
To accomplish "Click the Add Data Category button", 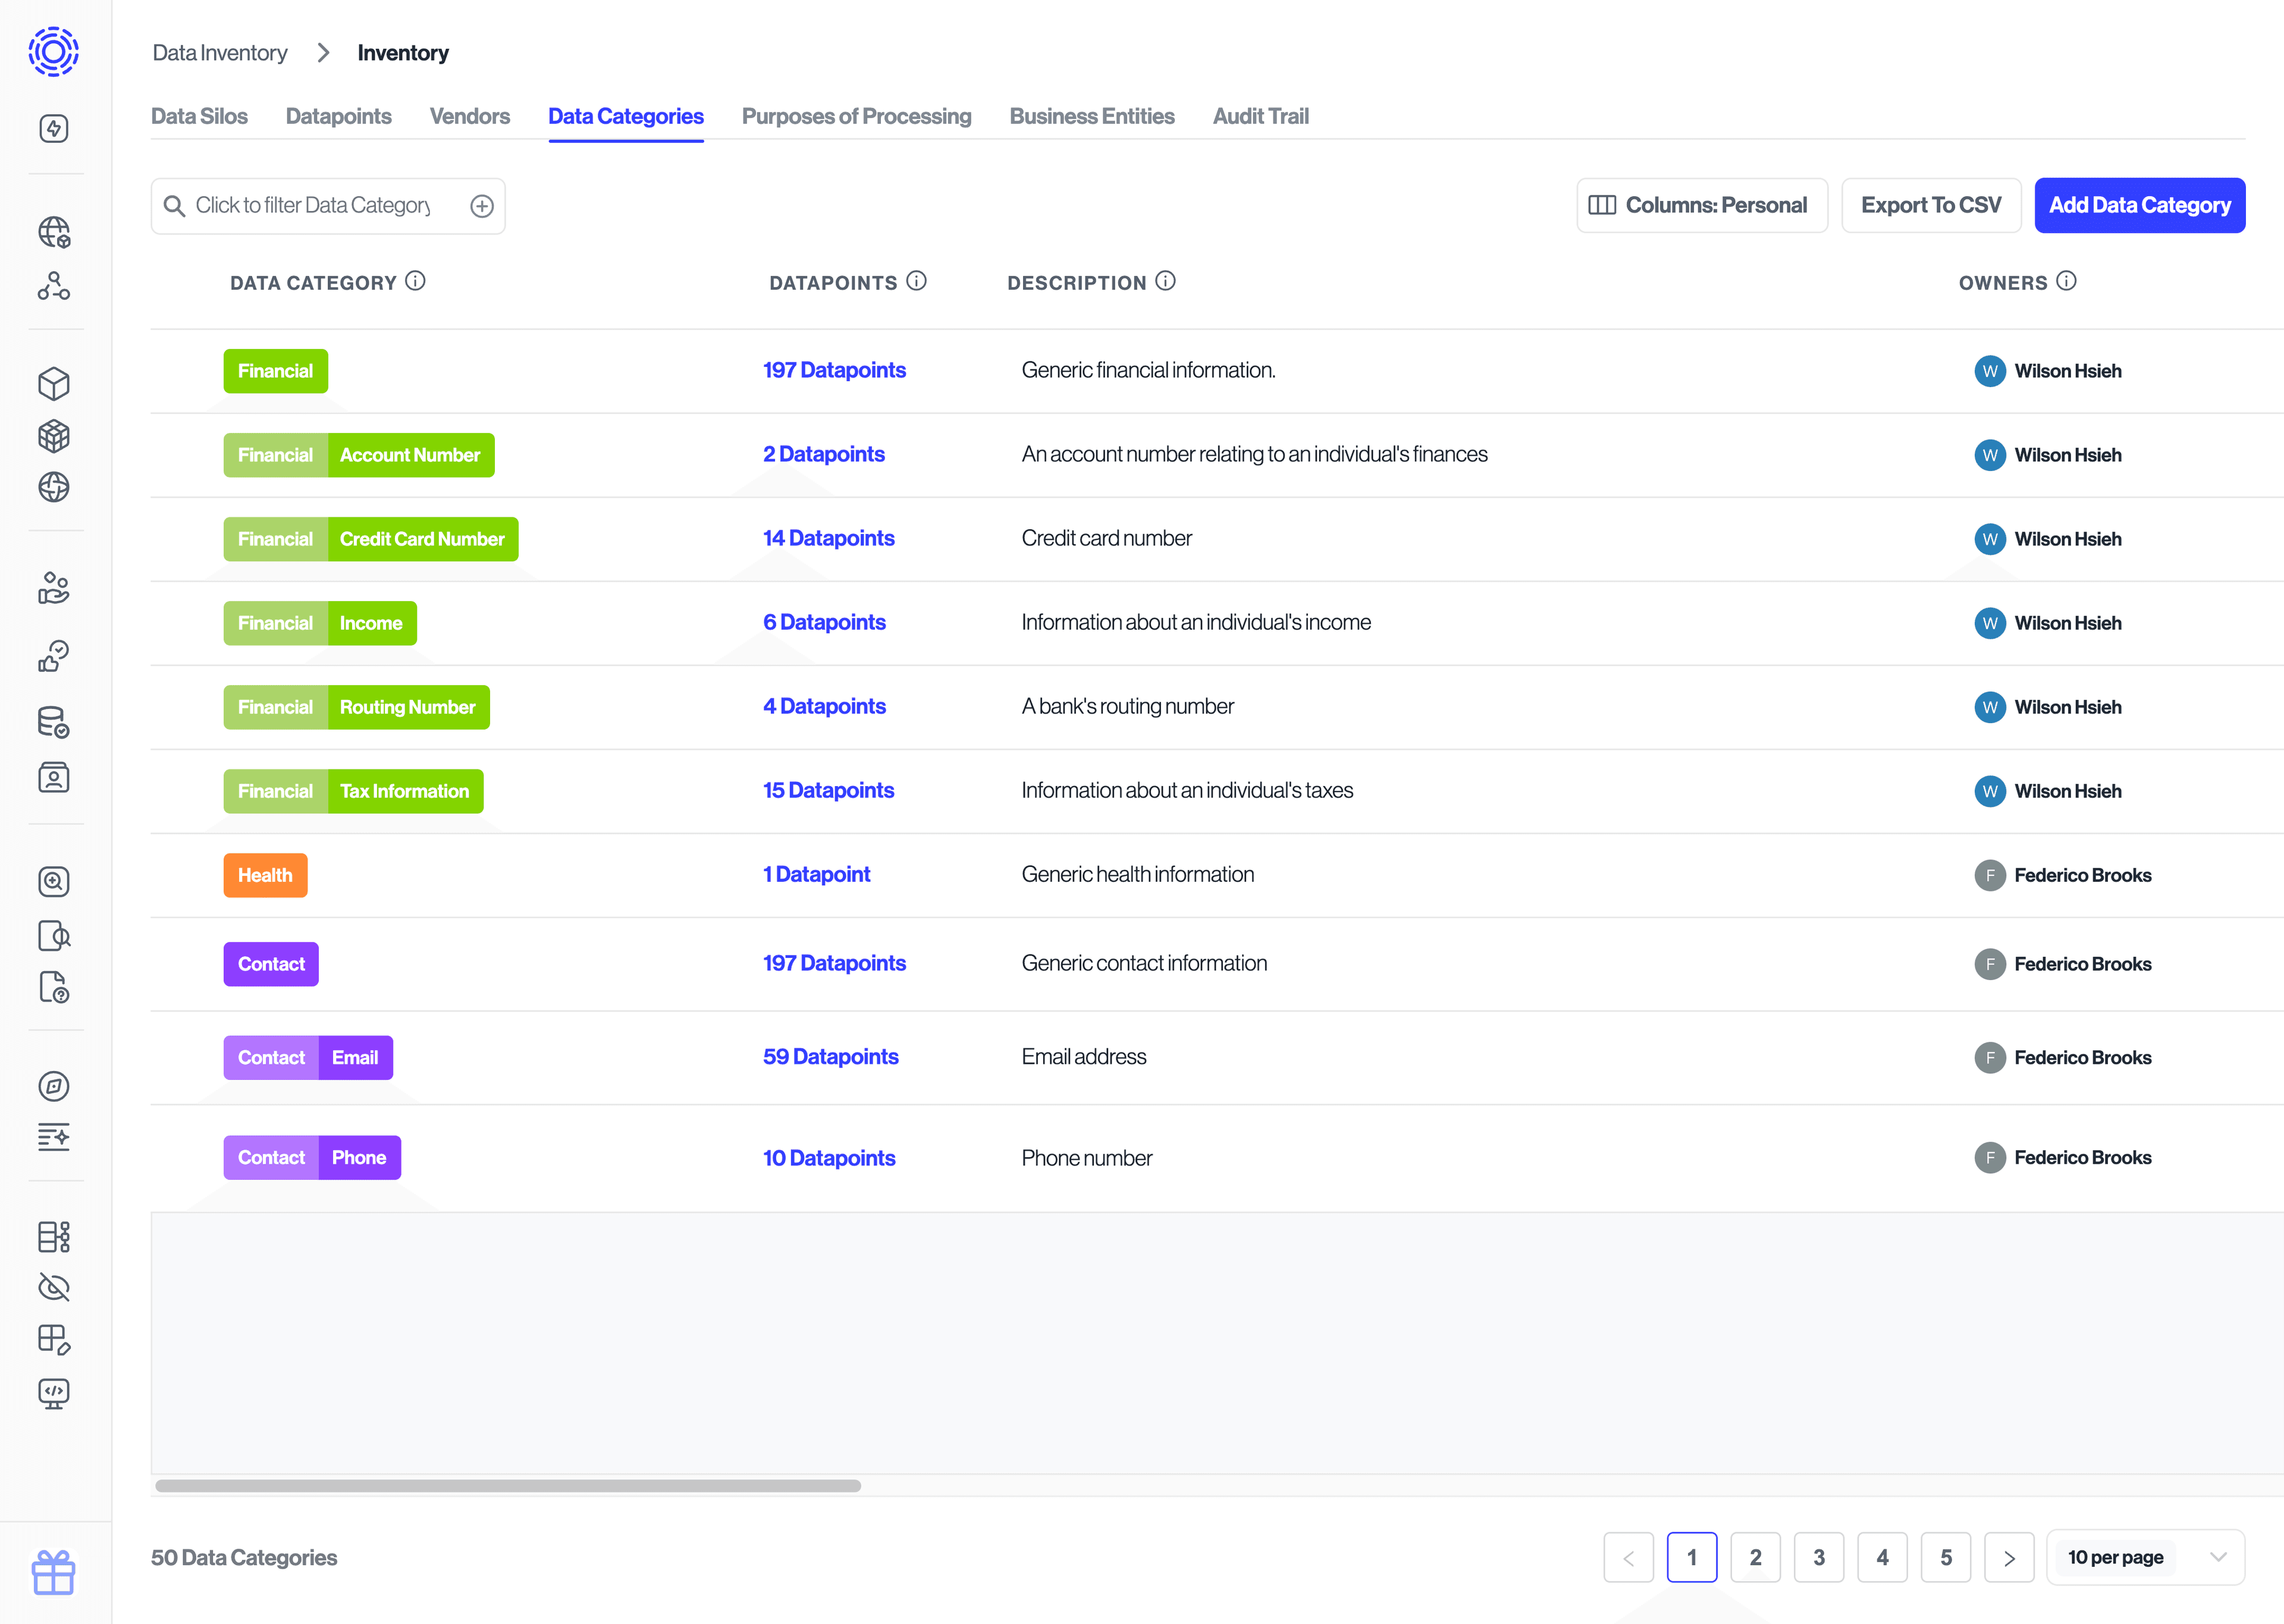I will coord(2140,205).
